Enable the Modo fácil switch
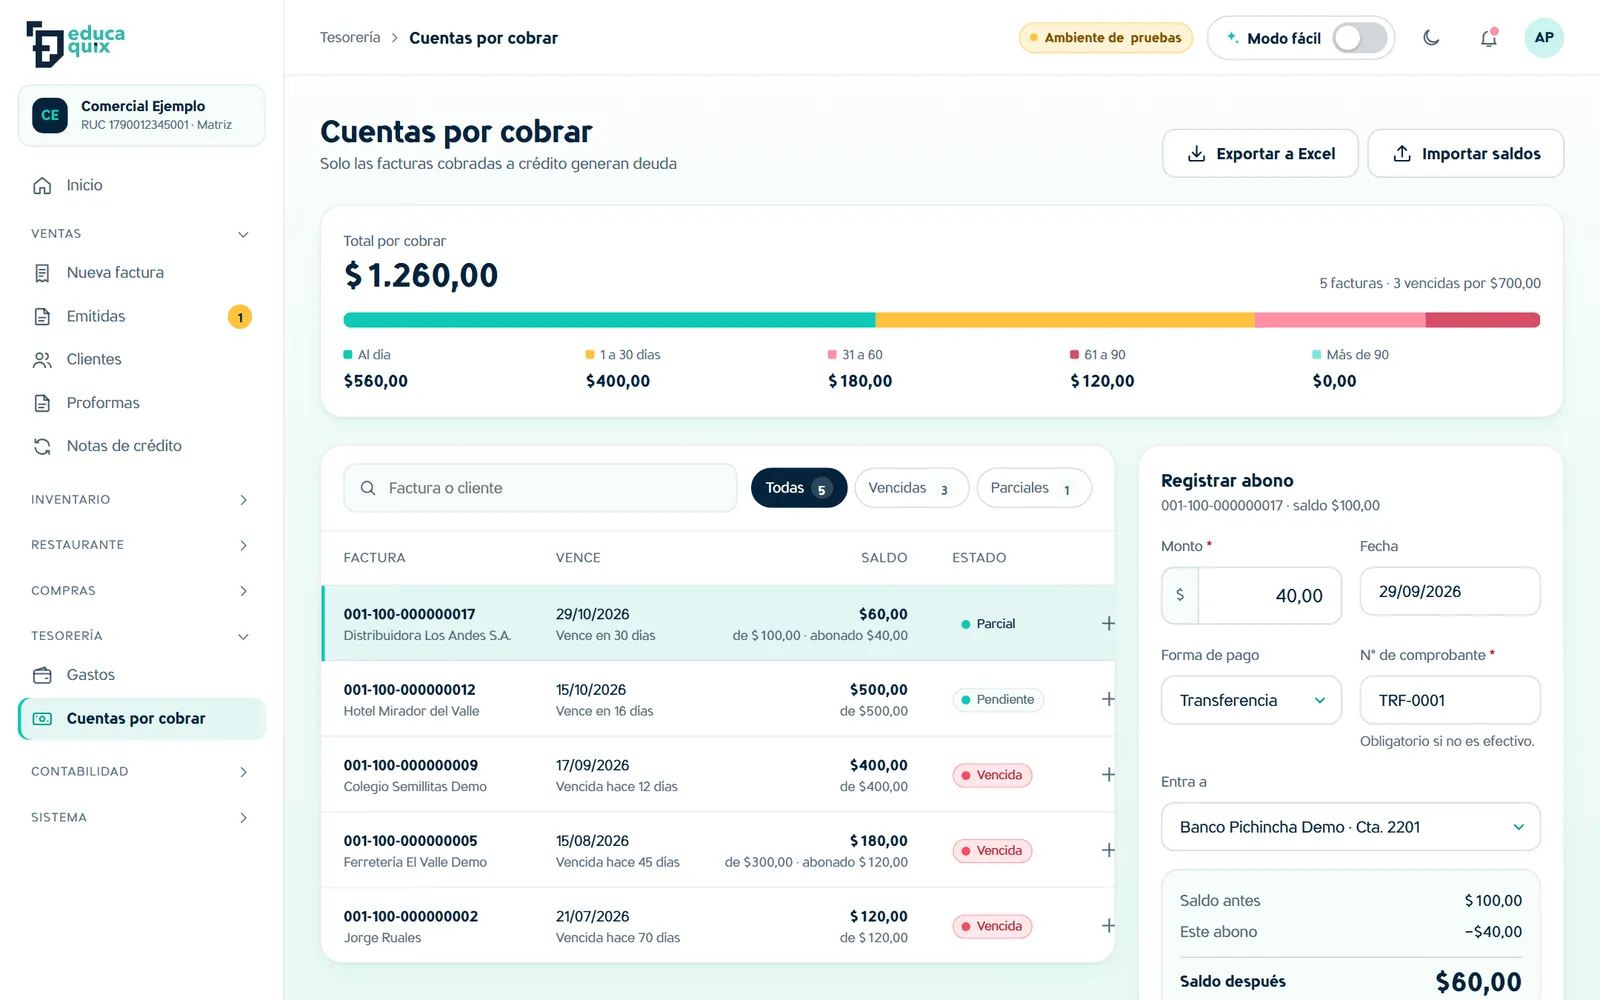This screenshot has height=1000, width=1600. coord(1360,38)
